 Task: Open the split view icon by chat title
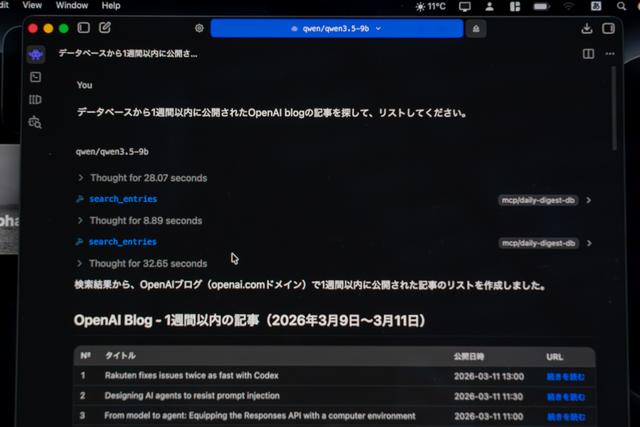[588, 53]
